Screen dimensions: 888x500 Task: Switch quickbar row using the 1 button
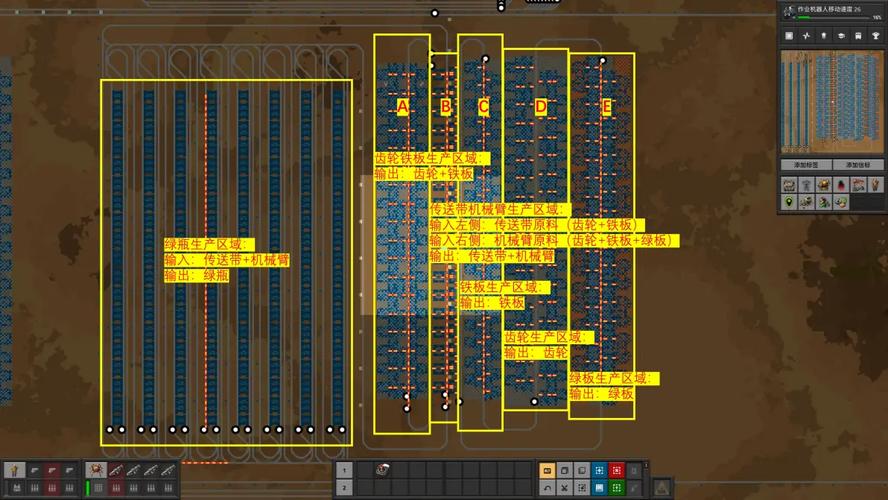(x=344, y=470)
